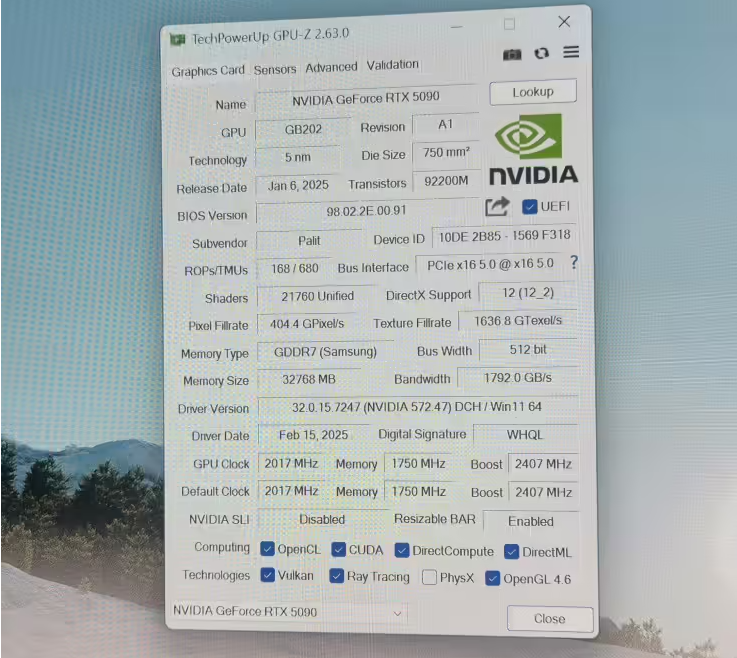Switch to the Sensors tab

tap(275, 70)
